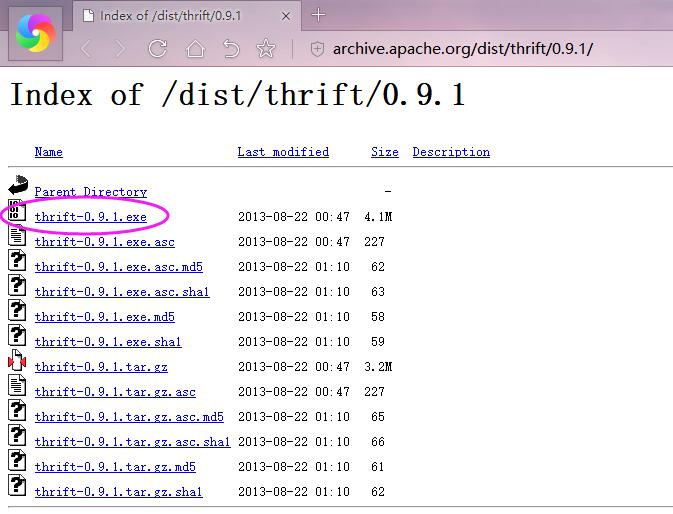Sort listing by Name column
The image size is (673, 514).
pos(49,152)
